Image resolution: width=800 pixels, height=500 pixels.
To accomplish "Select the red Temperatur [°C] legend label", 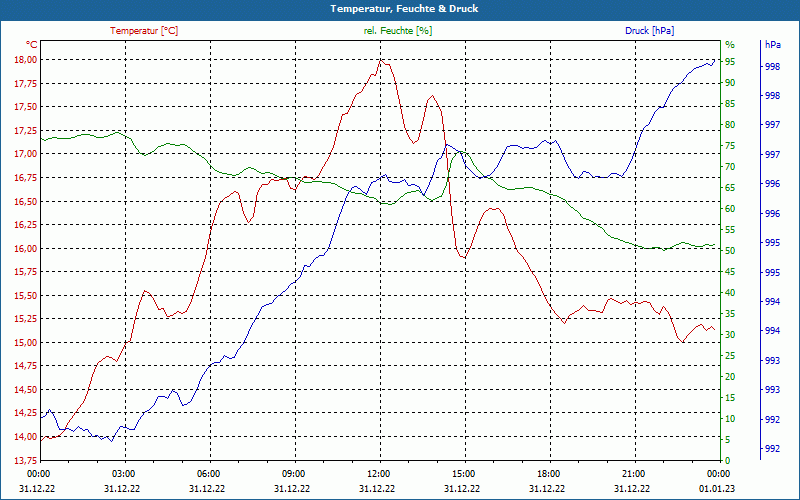I will coord(144,31).
